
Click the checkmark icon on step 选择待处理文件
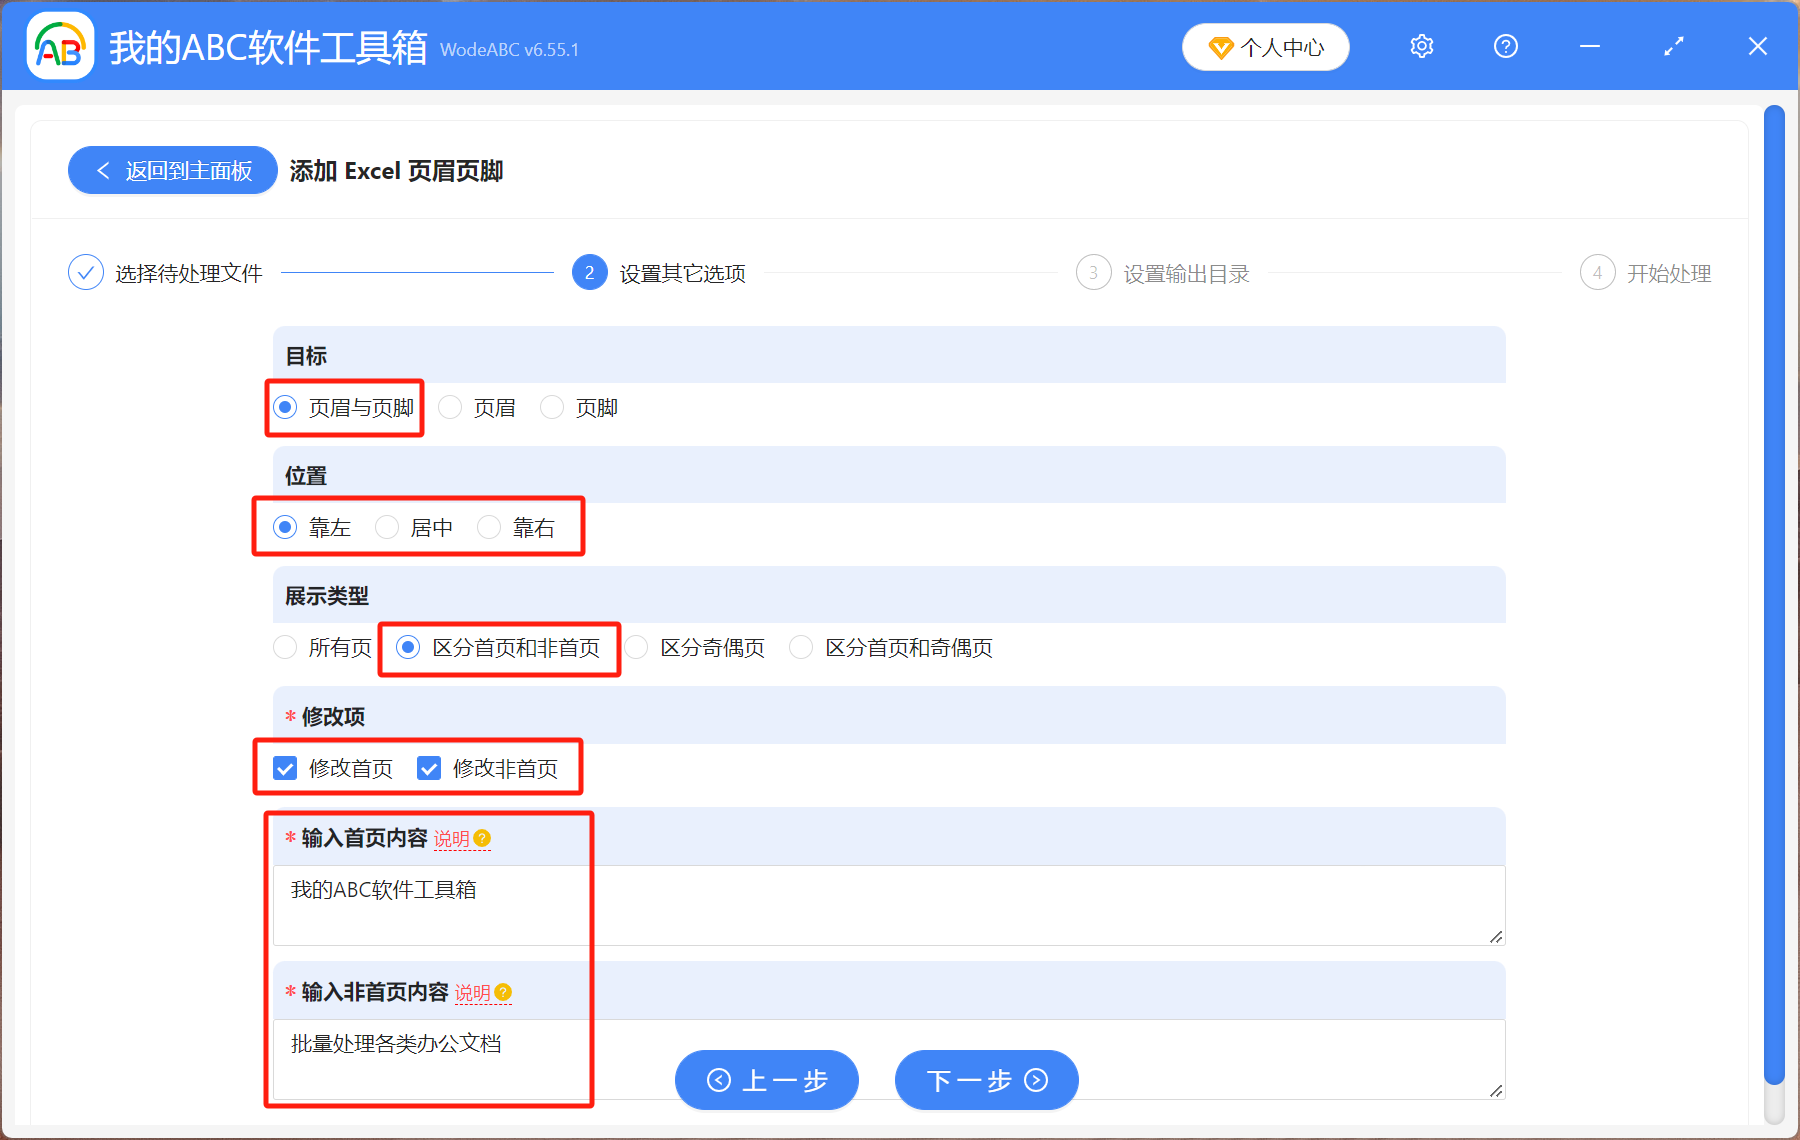tap(86, 271)
